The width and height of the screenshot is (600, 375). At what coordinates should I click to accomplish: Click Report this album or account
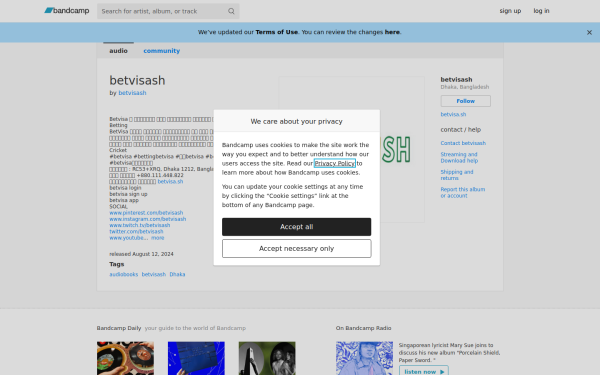463,192
